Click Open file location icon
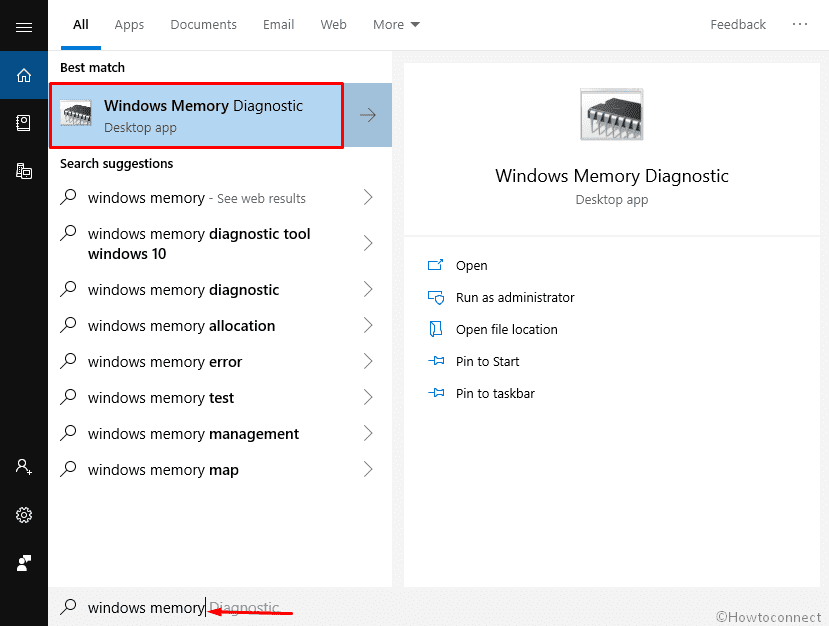Screen dimensions: 829x626 click(x=435, y=329)
